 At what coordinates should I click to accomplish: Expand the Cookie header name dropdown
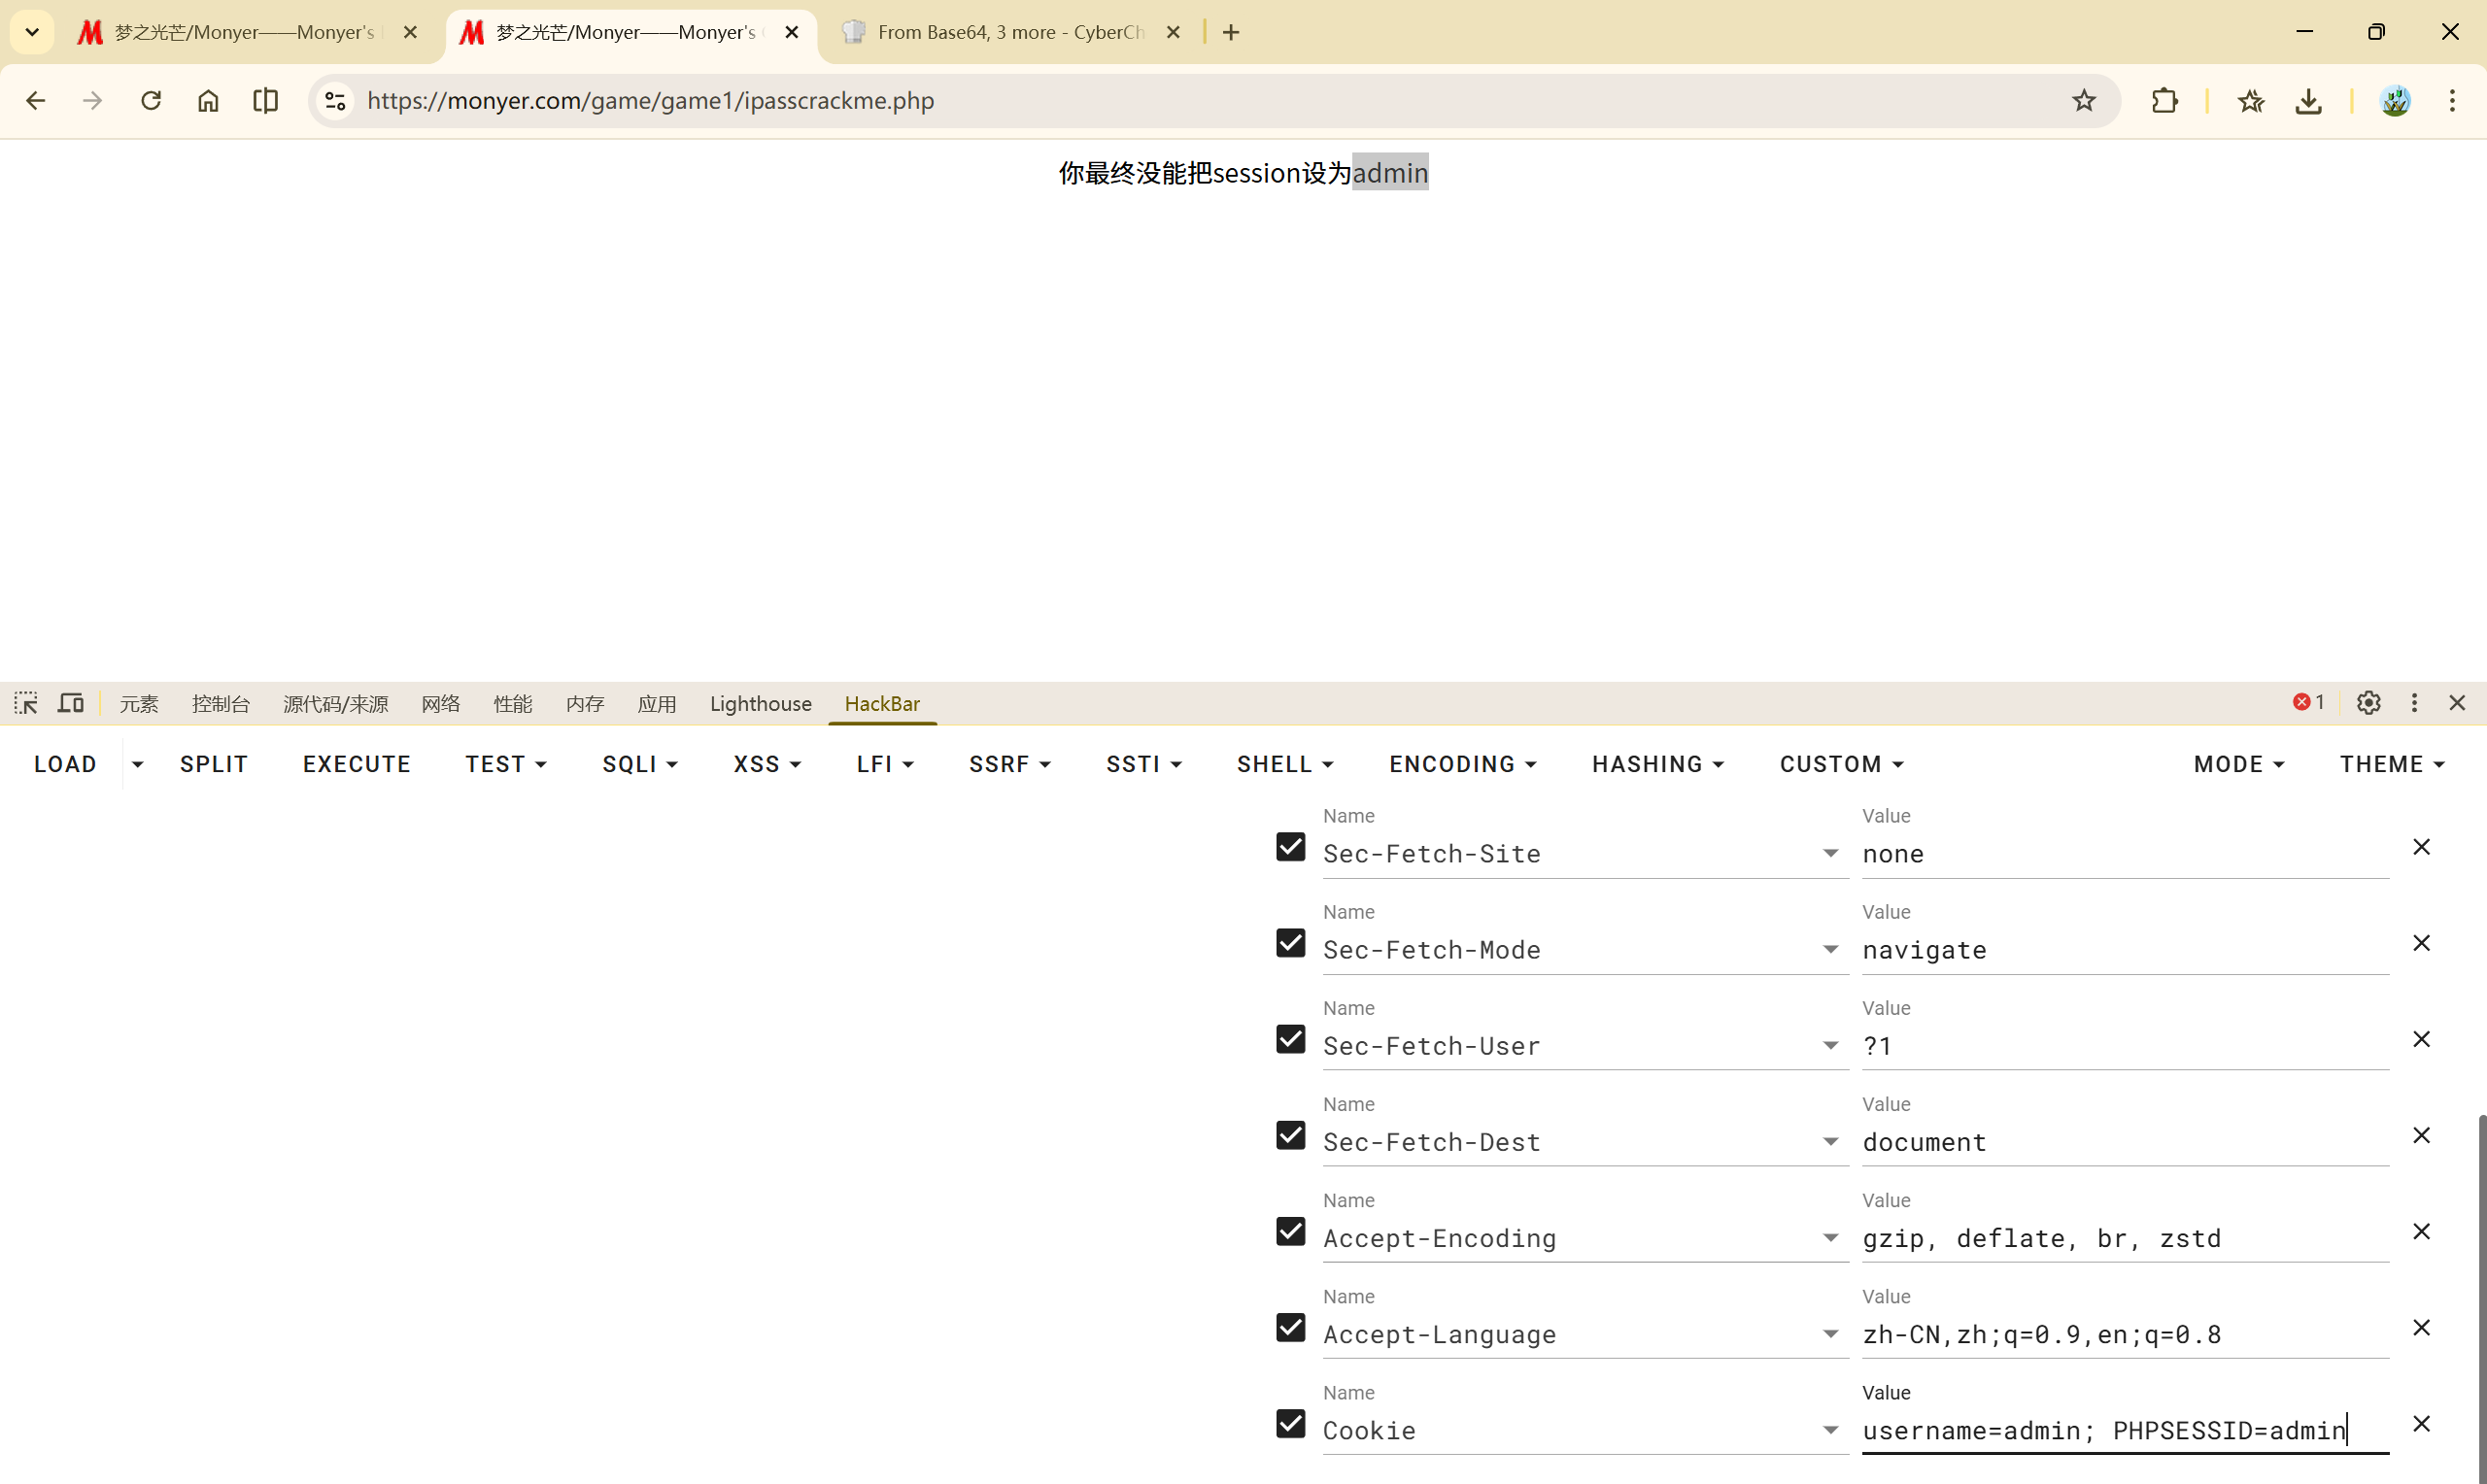coord(1830,1430)
